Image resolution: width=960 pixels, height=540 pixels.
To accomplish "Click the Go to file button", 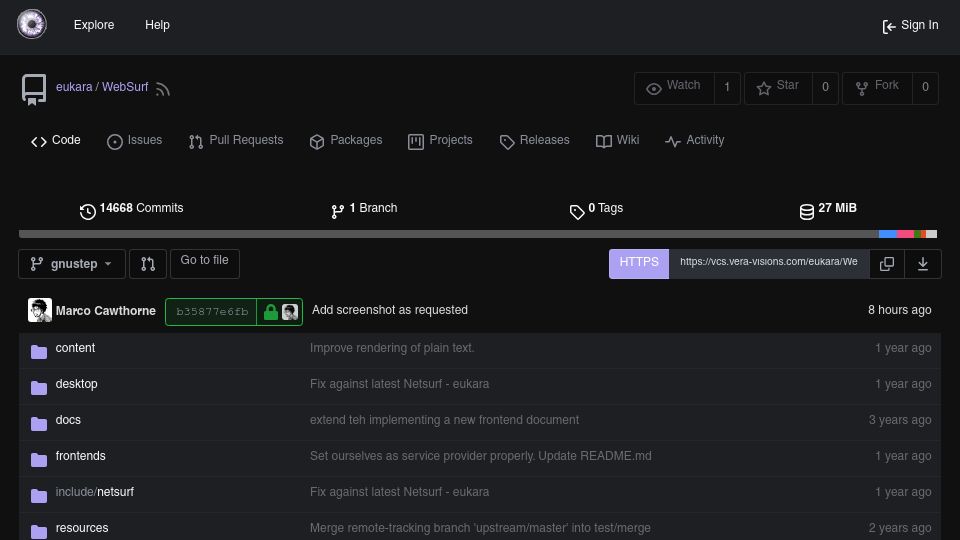I will [x=204, y=264].
